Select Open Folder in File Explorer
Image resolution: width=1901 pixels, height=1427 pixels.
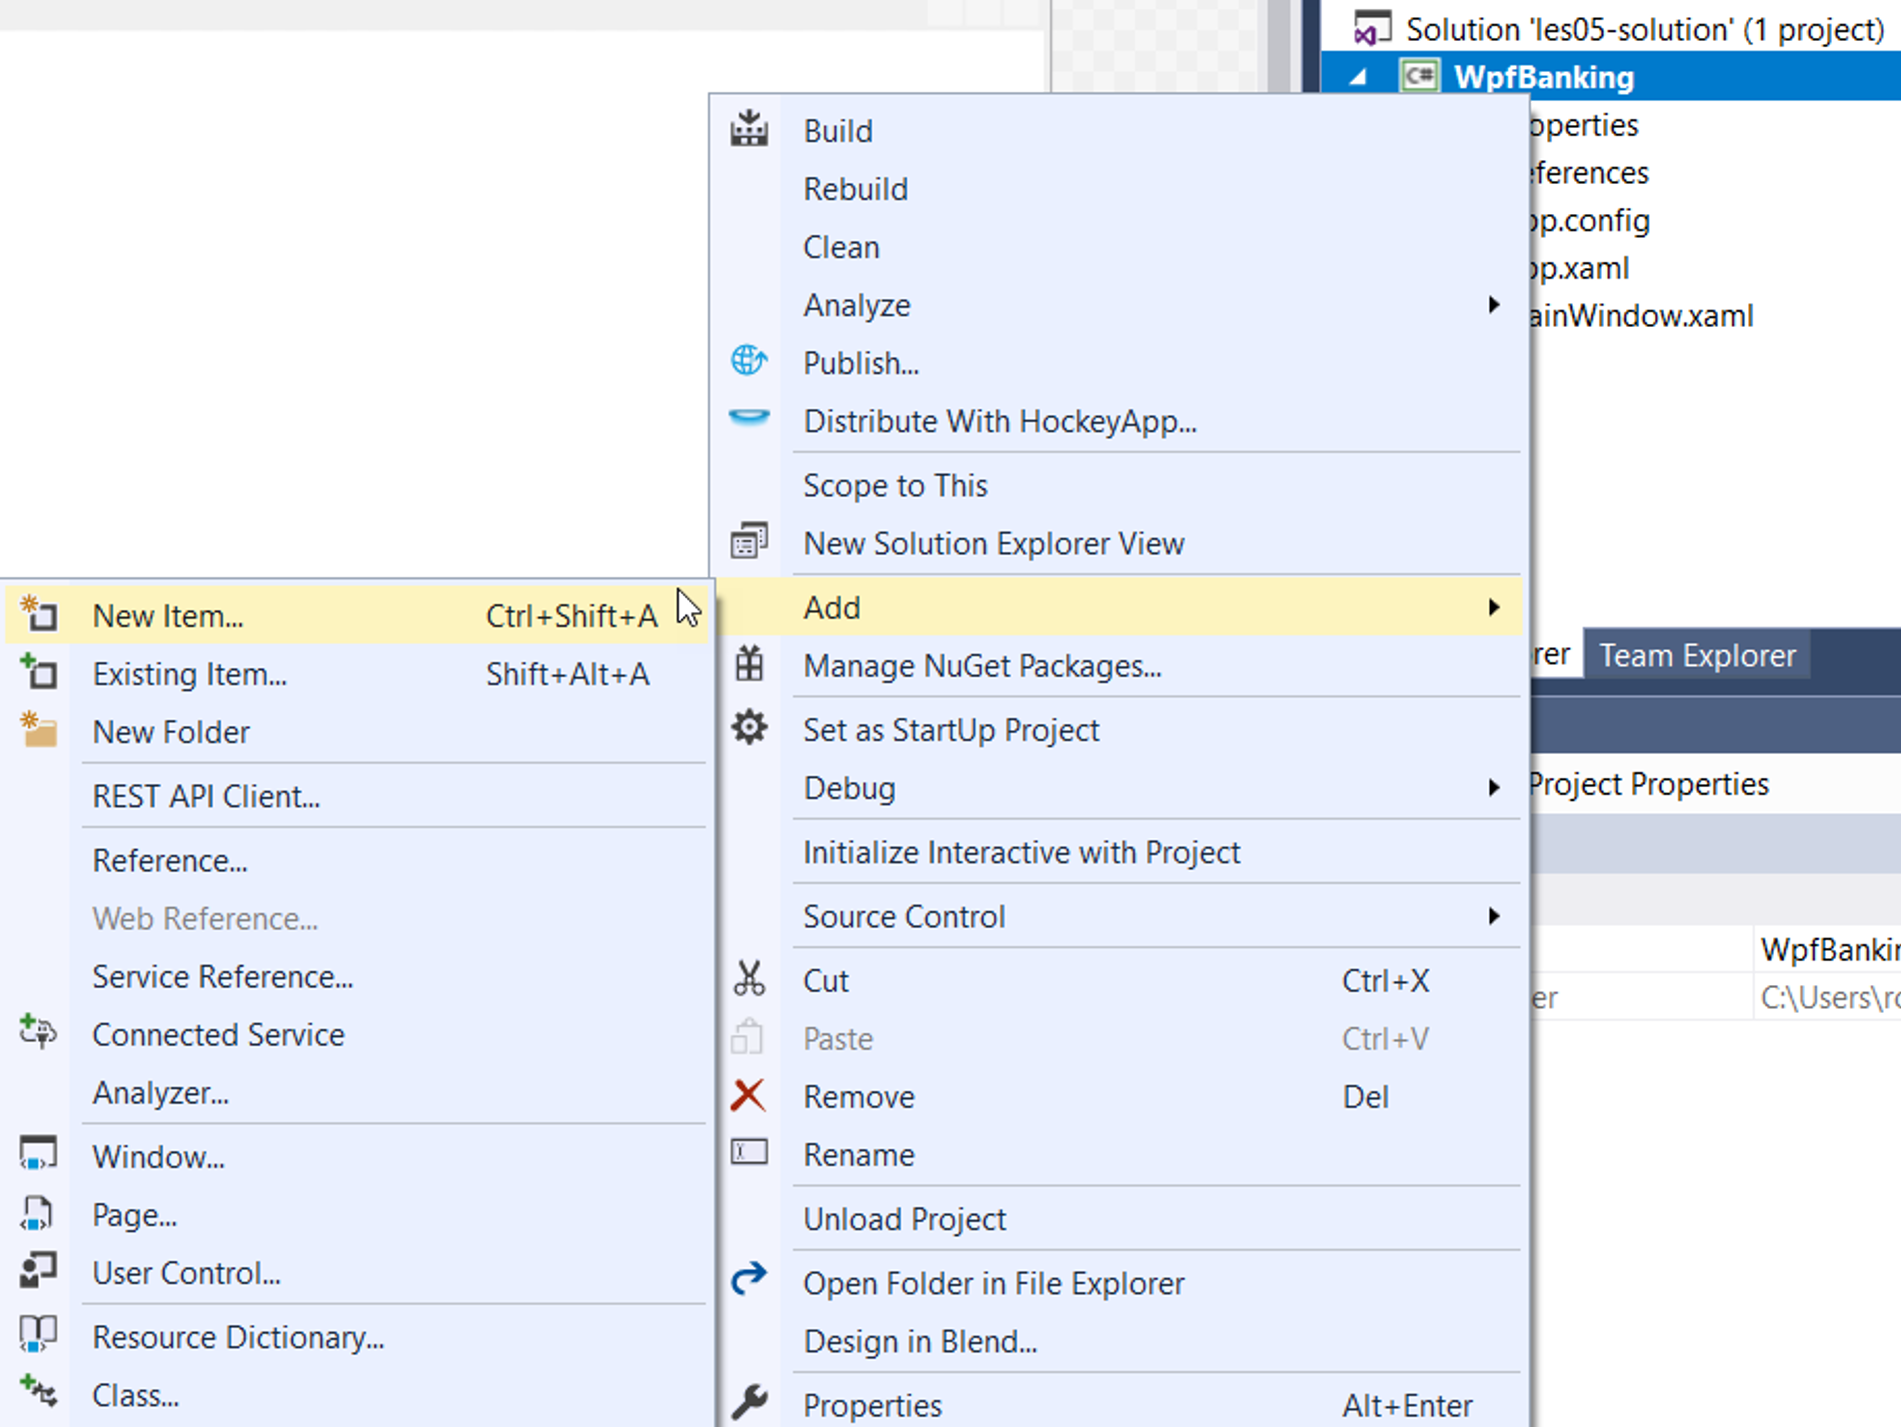point(993,1283)
